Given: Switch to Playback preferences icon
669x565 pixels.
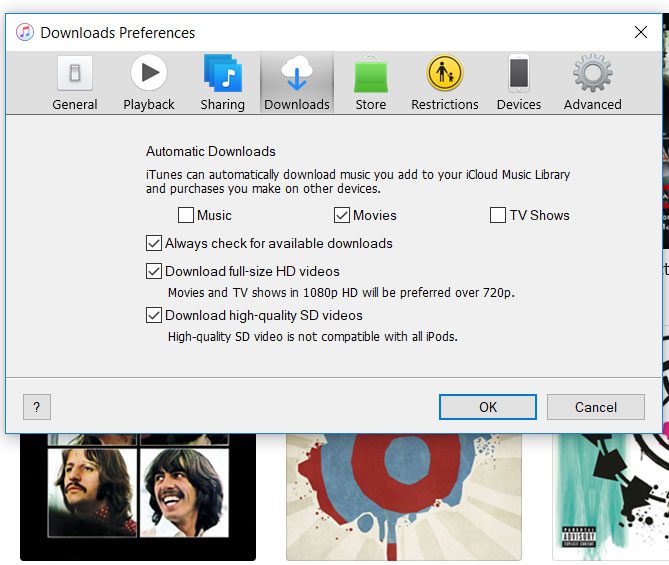Looking at the screenshot, I should 149,82.
